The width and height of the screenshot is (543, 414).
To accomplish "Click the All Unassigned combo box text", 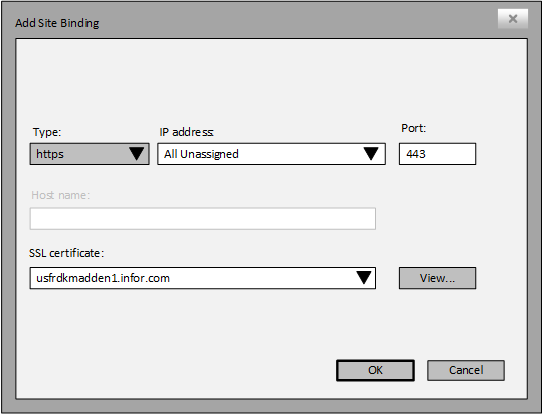I will click(201, 154).
